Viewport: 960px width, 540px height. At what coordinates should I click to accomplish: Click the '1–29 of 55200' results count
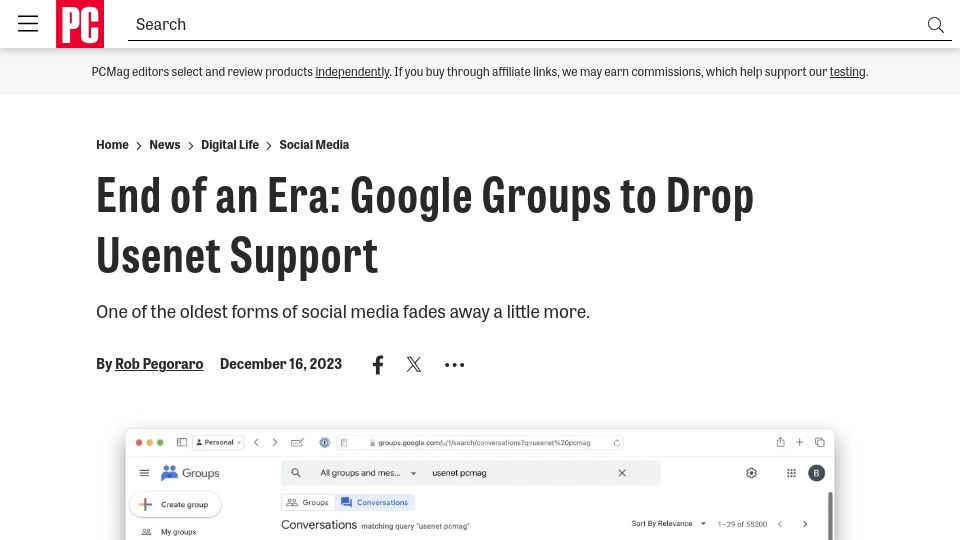[742, 524]
